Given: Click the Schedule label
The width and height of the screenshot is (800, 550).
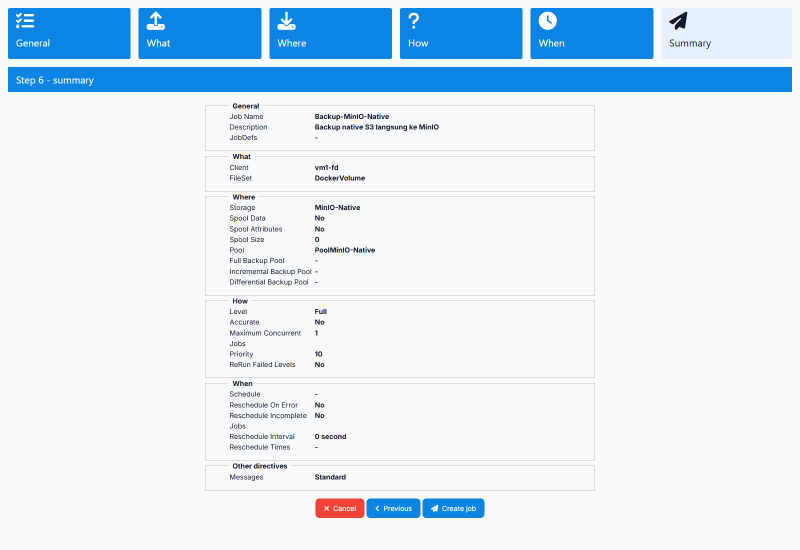Looking at the screenshot, I should click(x=245, y=394).
